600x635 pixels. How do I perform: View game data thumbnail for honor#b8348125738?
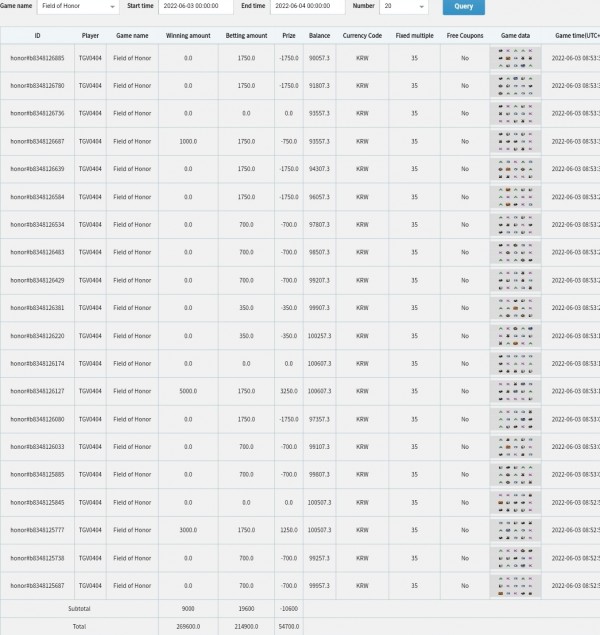[515, 558]
